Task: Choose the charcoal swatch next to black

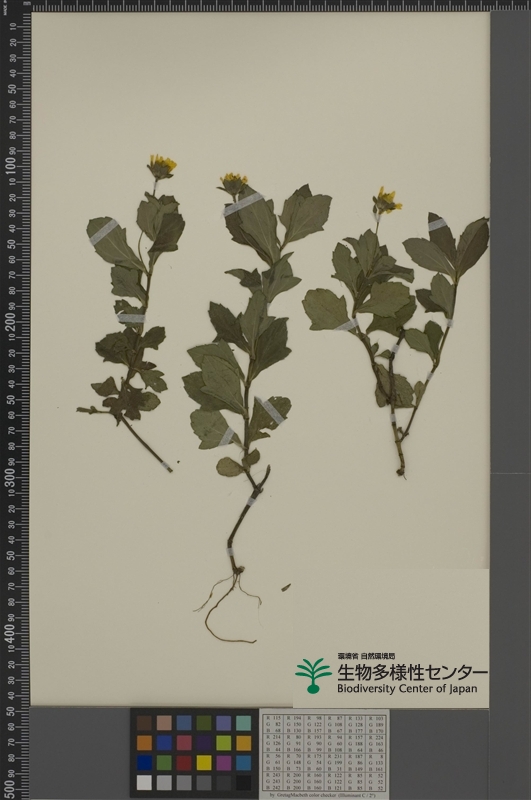Action: pos(224,783)
